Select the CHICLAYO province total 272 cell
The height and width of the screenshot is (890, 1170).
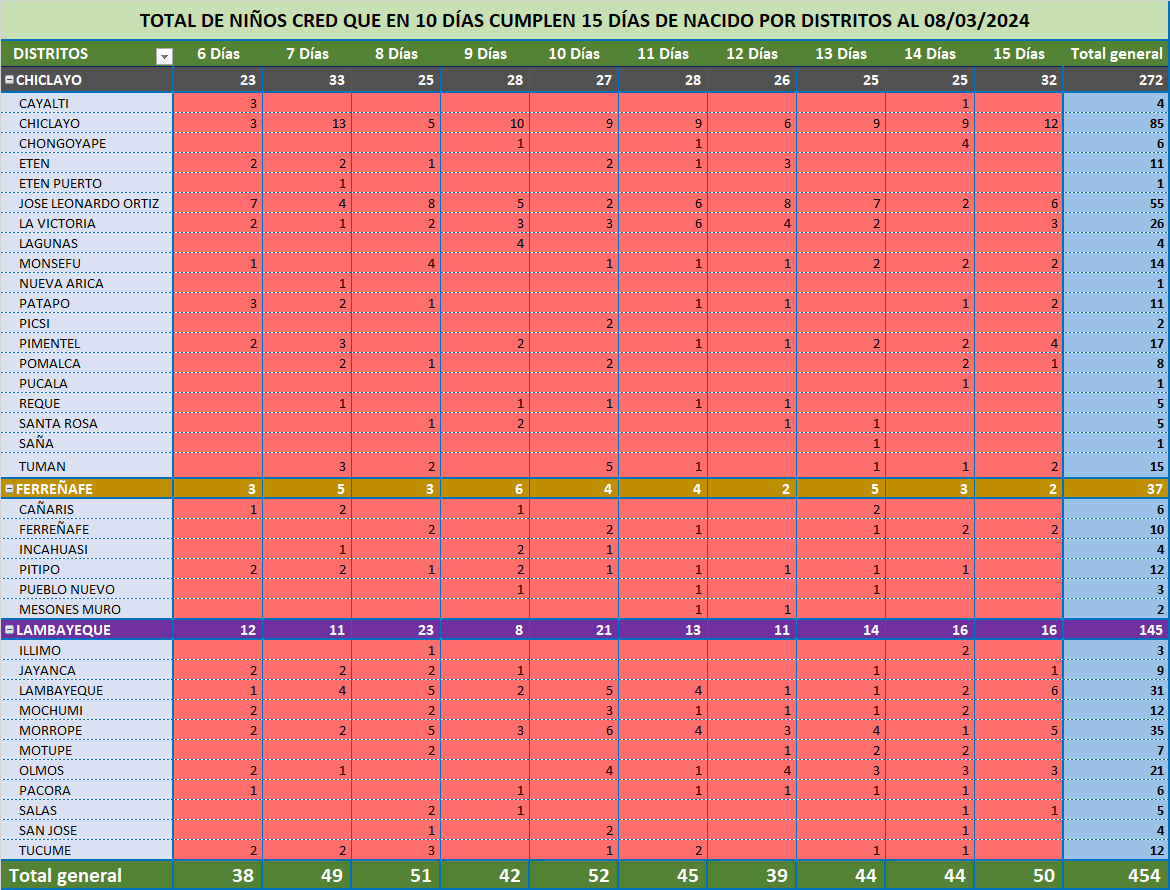(1150, 80)
